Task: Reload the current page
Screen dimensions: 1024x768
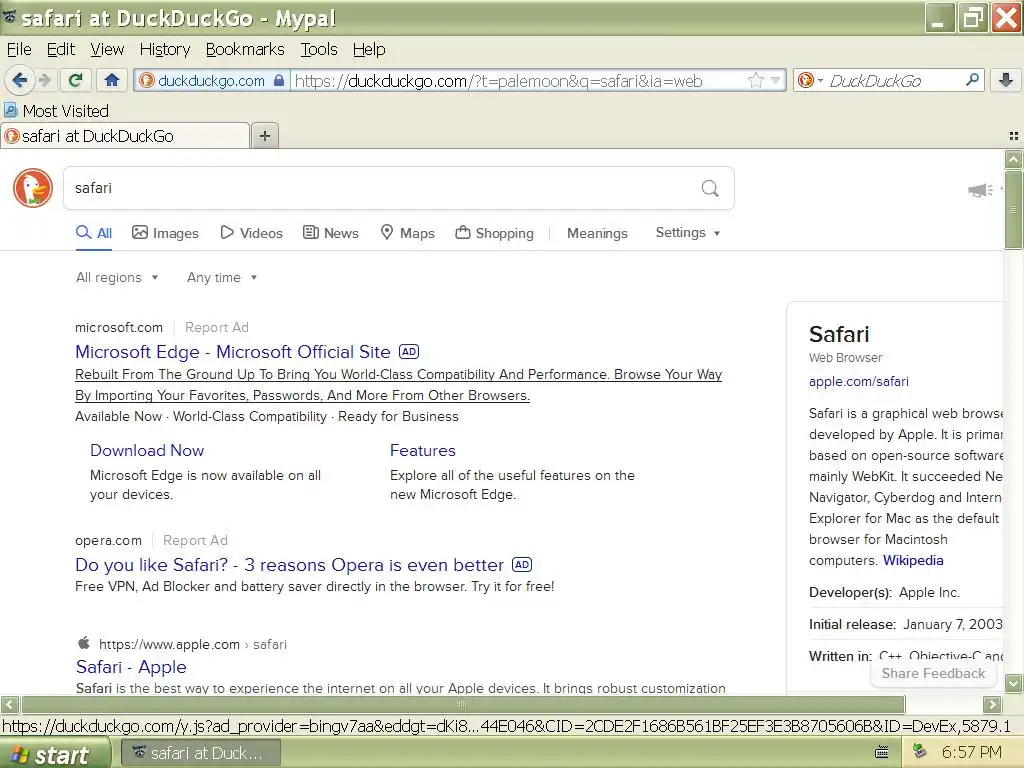Action: coord(76,80)
